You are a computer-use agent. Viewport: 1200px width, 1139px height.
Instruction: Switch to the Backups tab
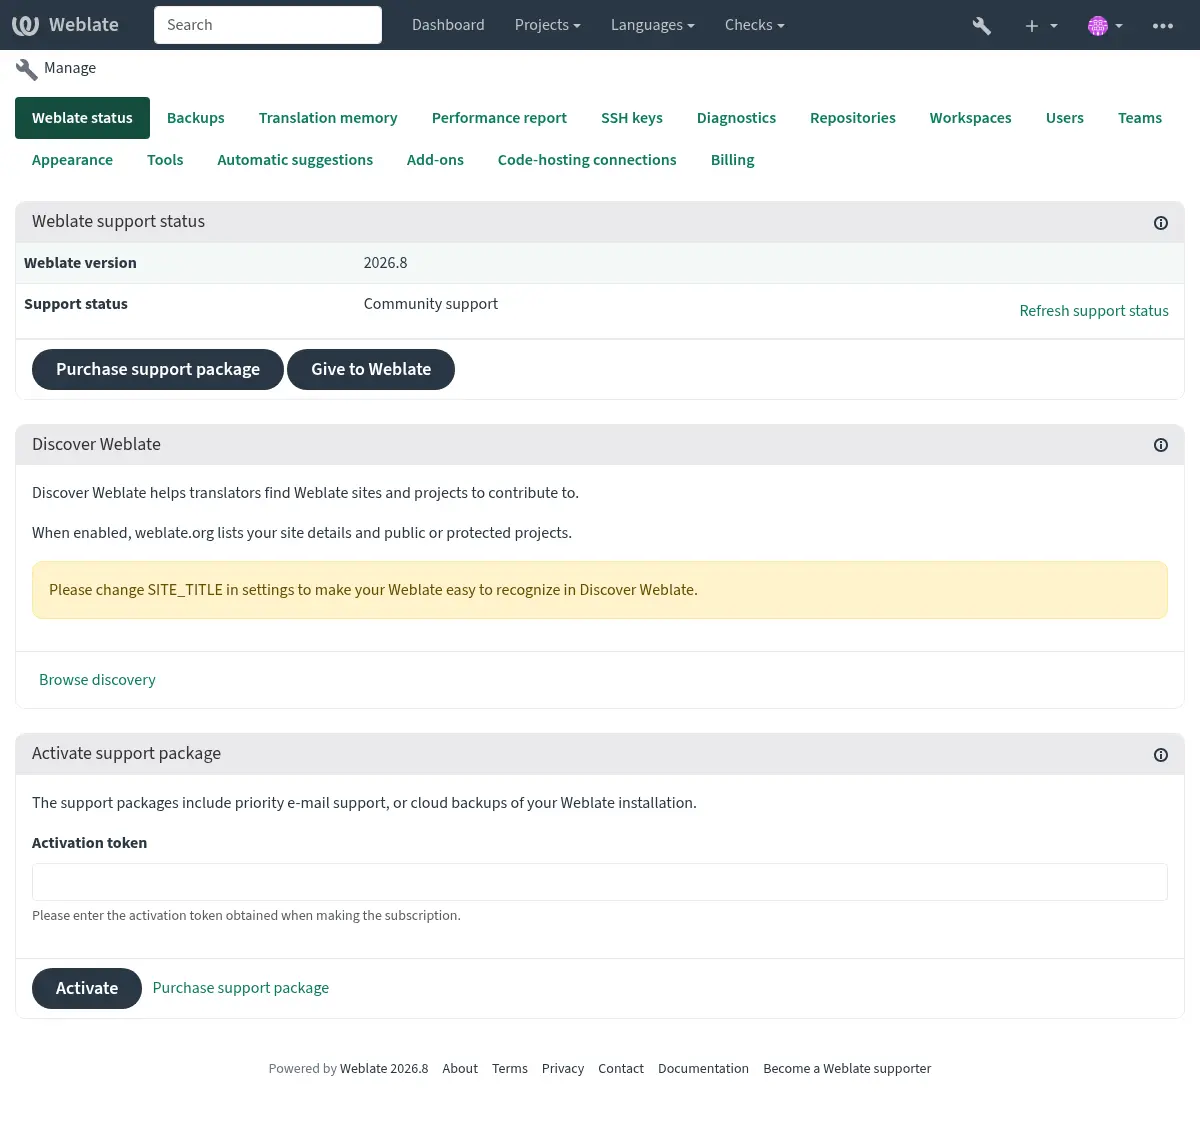point(196,118)
